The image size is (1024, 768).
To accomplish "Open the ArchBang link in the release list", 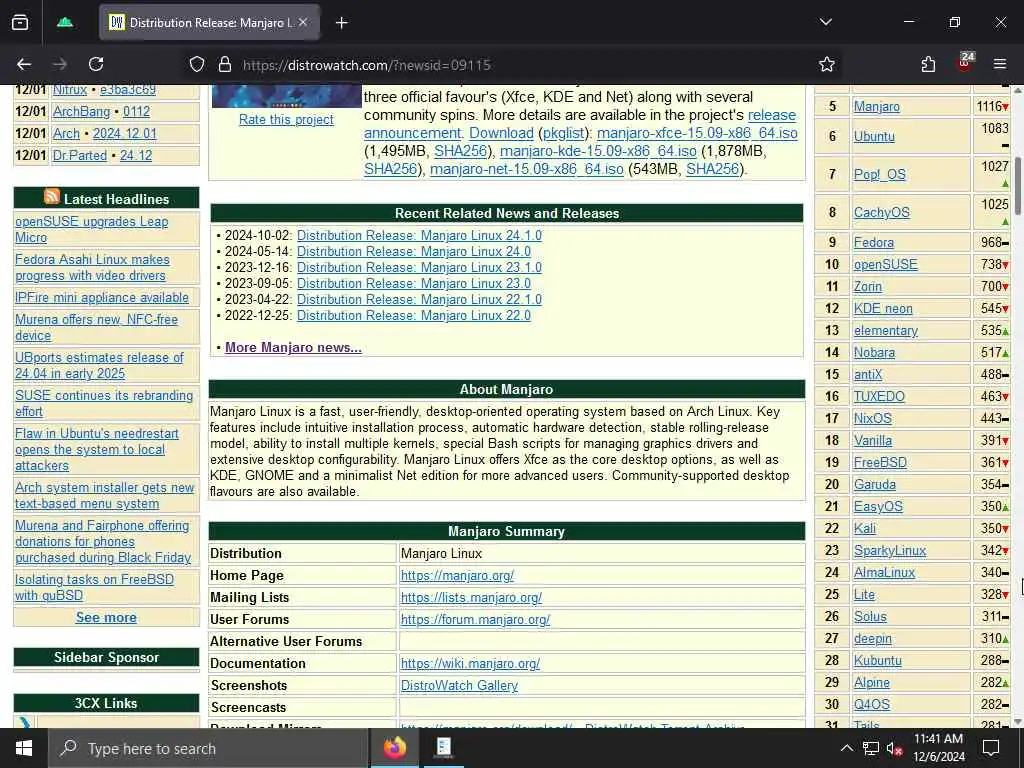I will click(x=81, y=112).
